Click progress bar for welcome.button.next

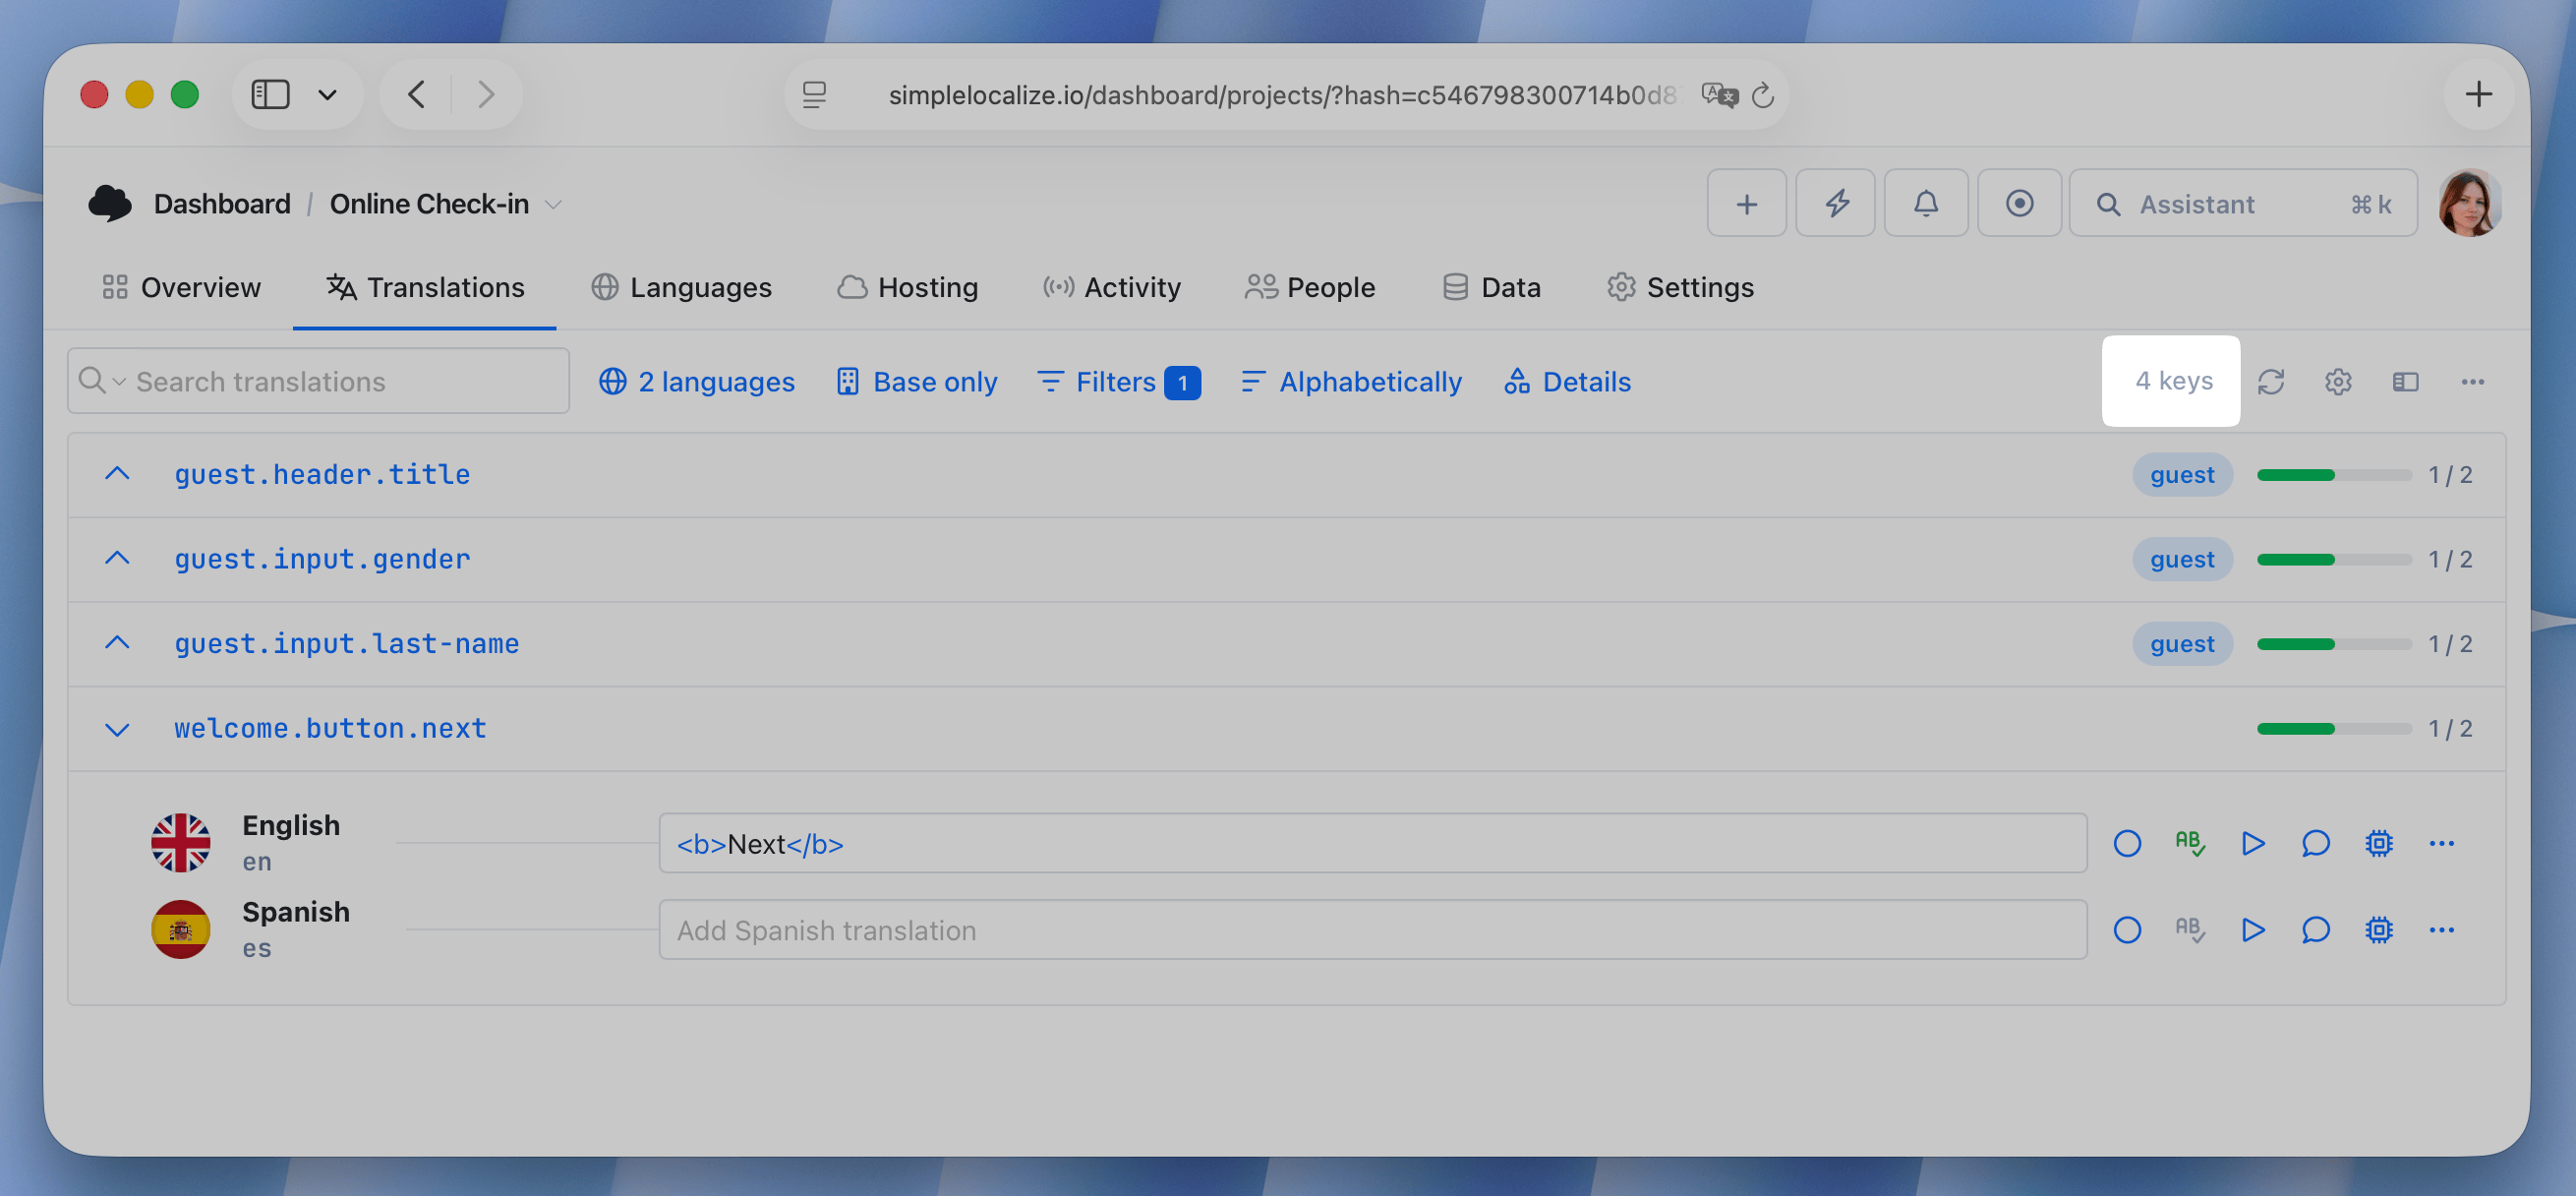click(x=2334, y=728)
